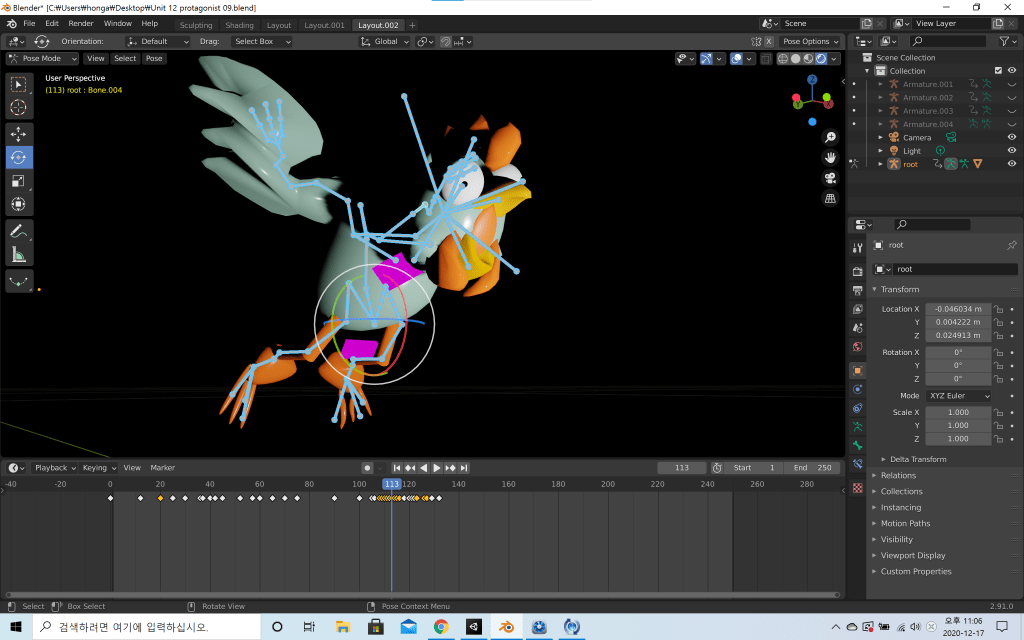Image resolution: width=1024 pixels, height=640 pixels.
Task: Select the 3D Cursor tool
Action: [19, 107]
